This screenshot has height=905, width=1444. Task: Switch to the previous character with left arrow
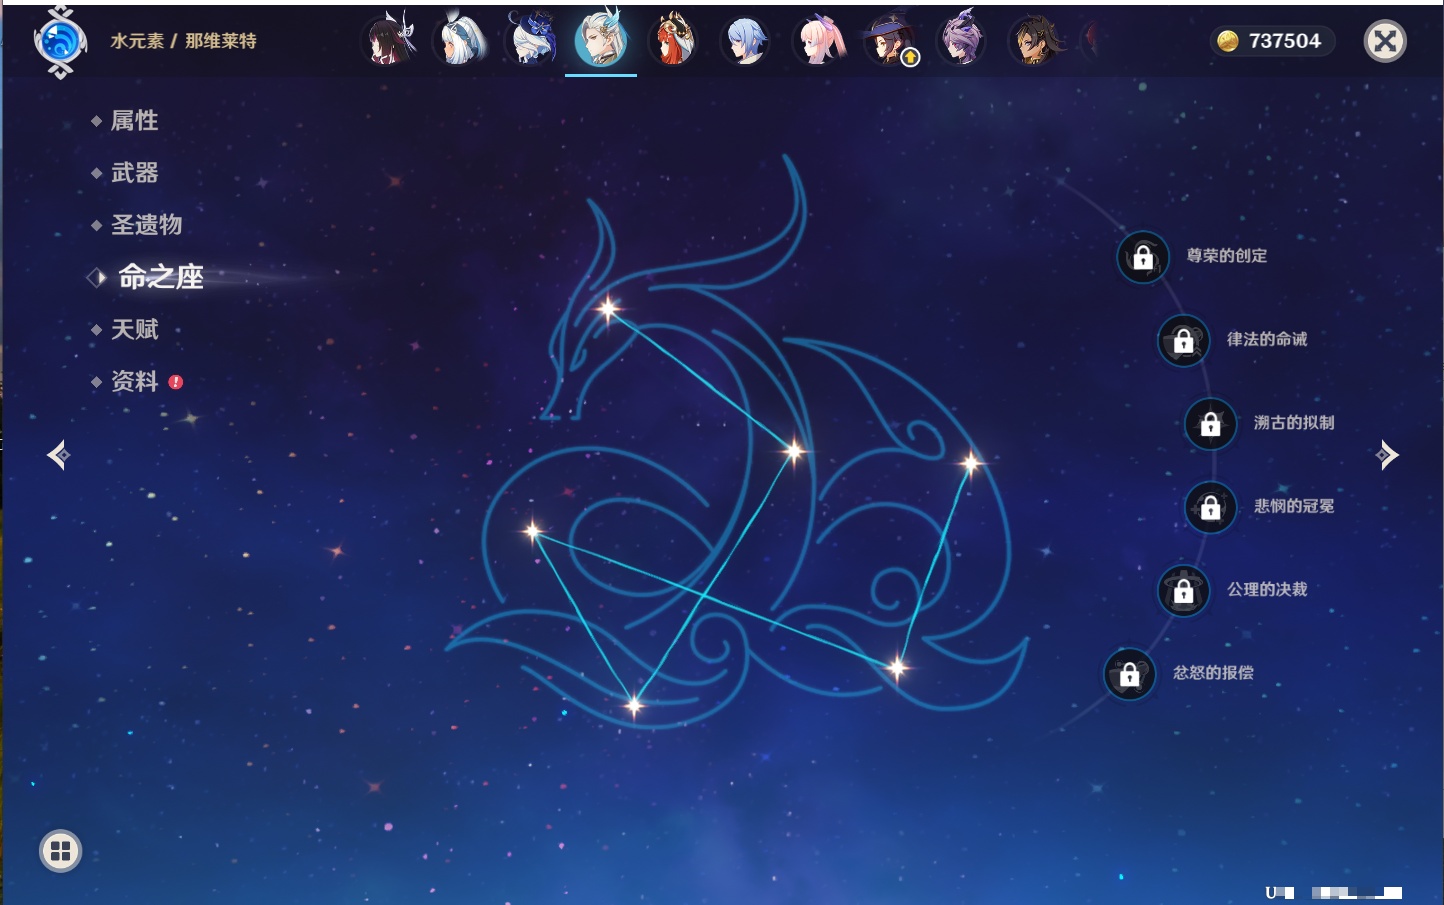coord(59,455)
